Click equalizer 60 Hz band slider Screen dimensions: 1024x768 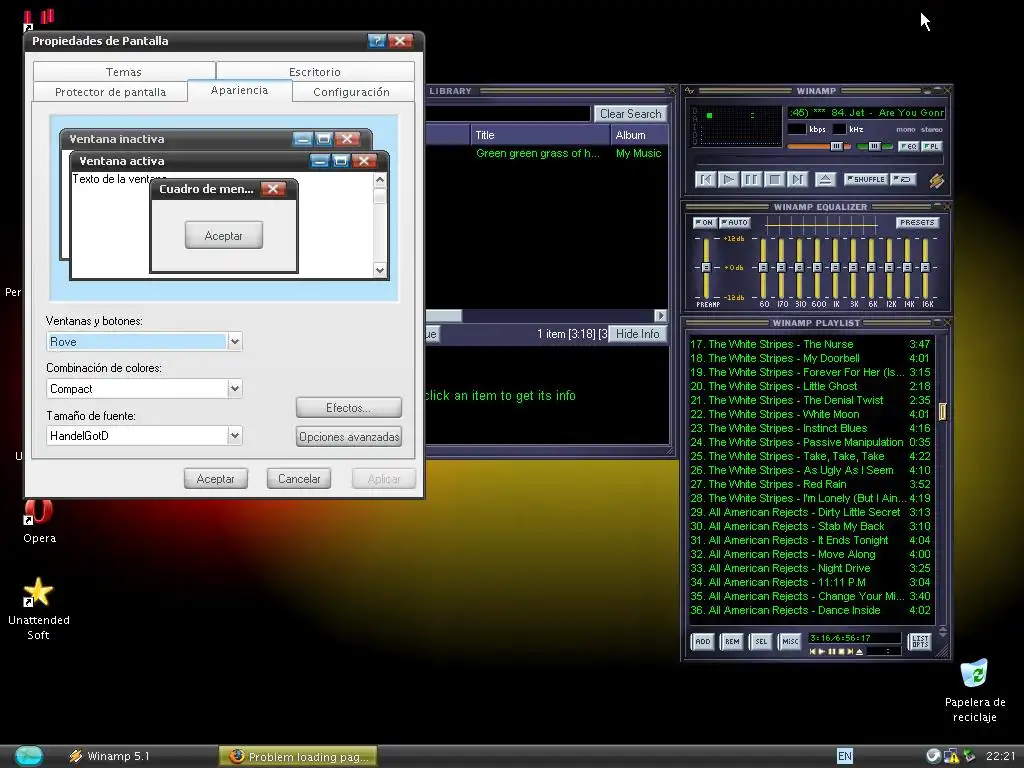pos(763,268)
